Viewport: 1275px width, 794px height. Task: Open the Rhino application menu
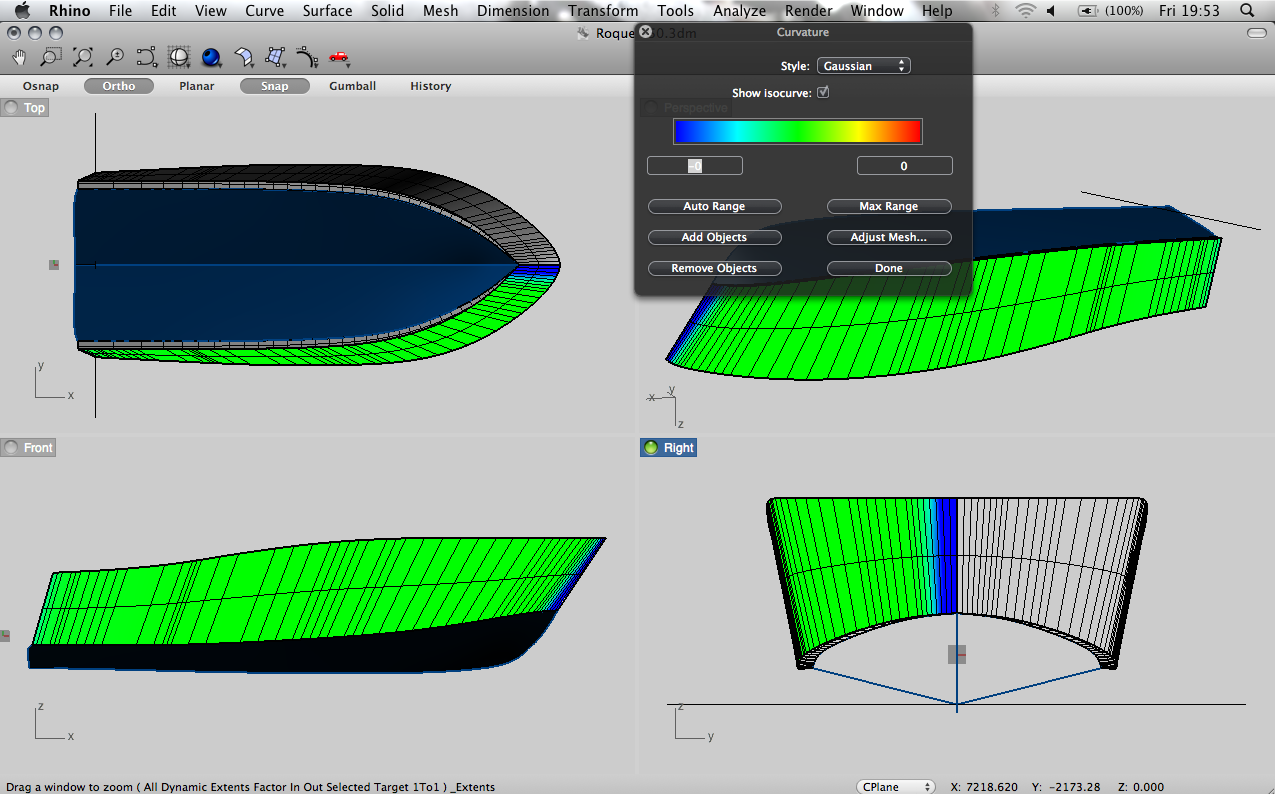coord(69,11)
